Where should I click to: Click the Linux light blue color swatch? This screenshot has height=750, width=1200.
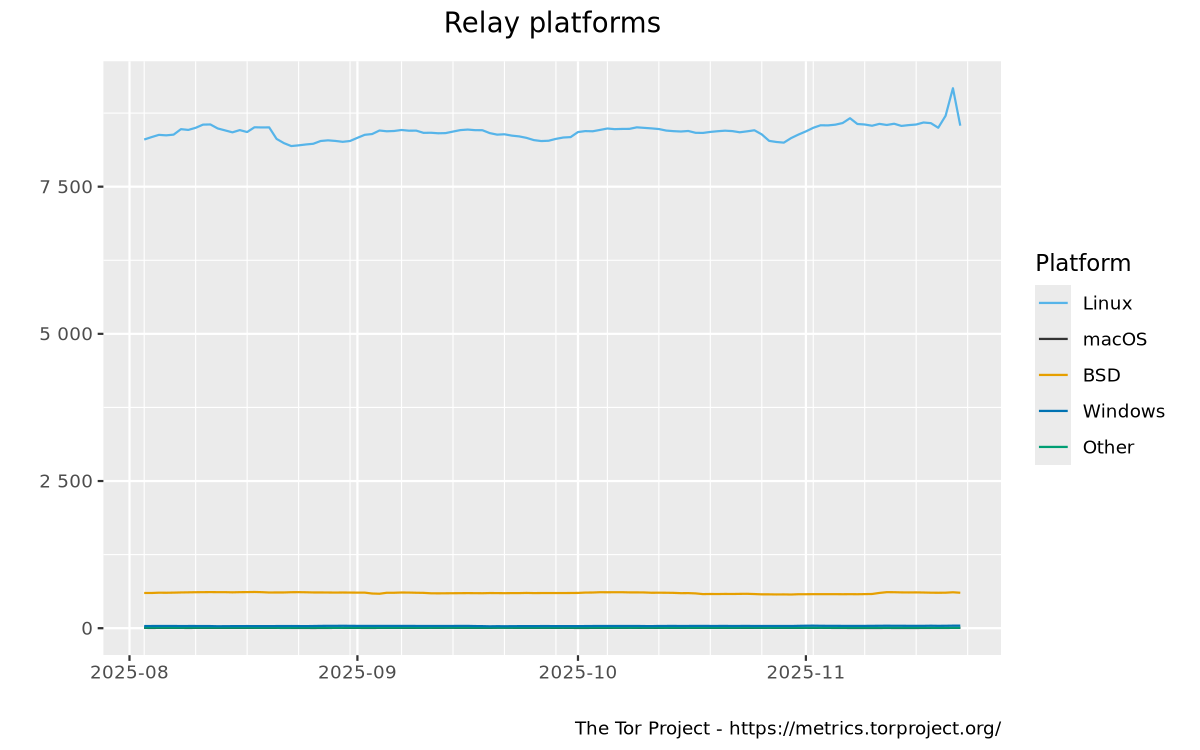1052,303
